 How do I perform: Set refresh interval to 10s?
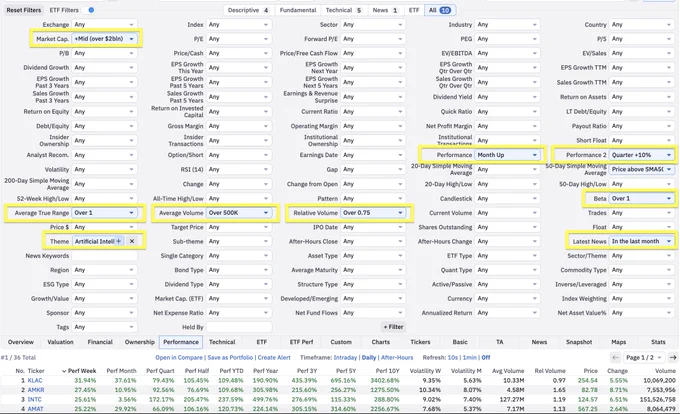tap(453, 358)
